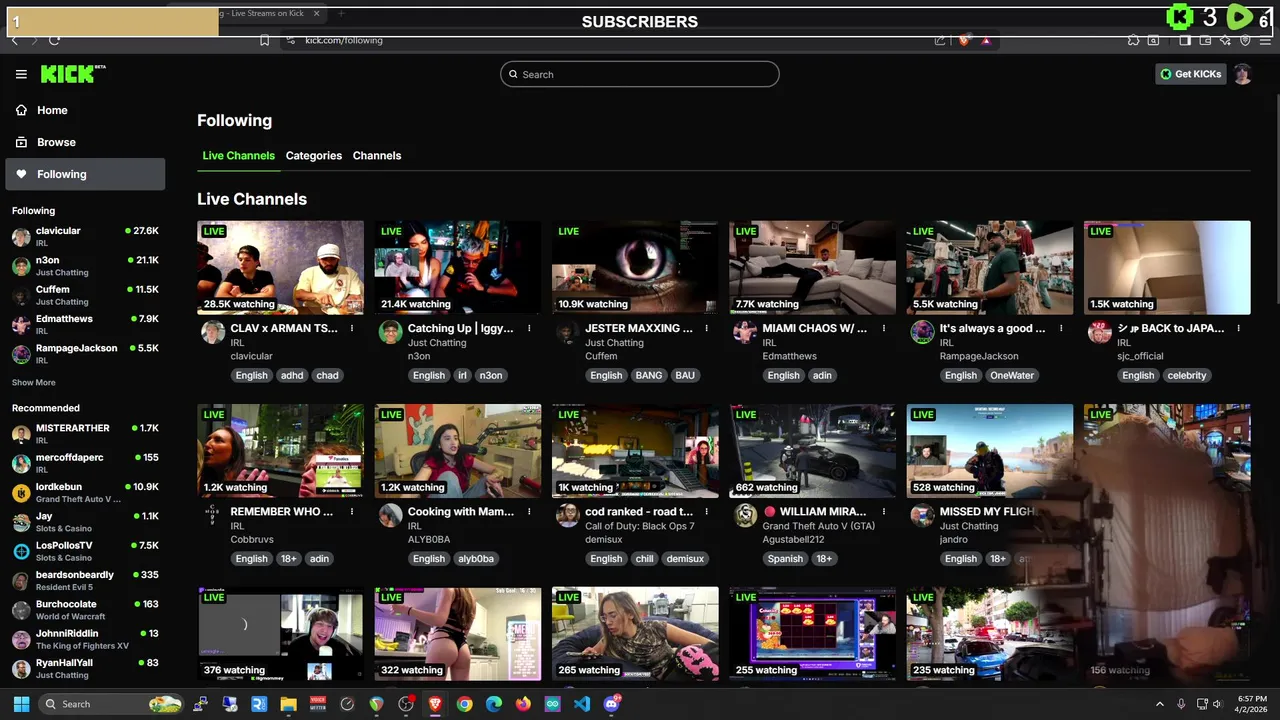Click the adhd tag on clavicular stream
The width and height of the screenshot is (1280, 720).
point(291,375)
